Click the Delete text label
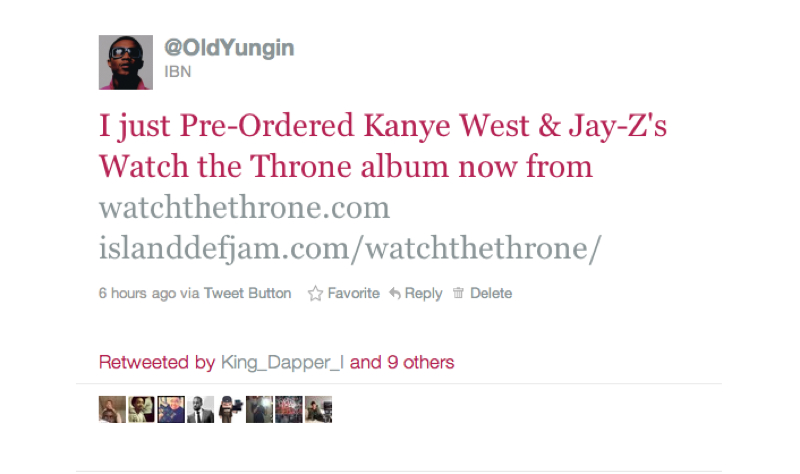The width and height of the screenshot is (800, 474). pyautogui.click(x=491, y=293)
